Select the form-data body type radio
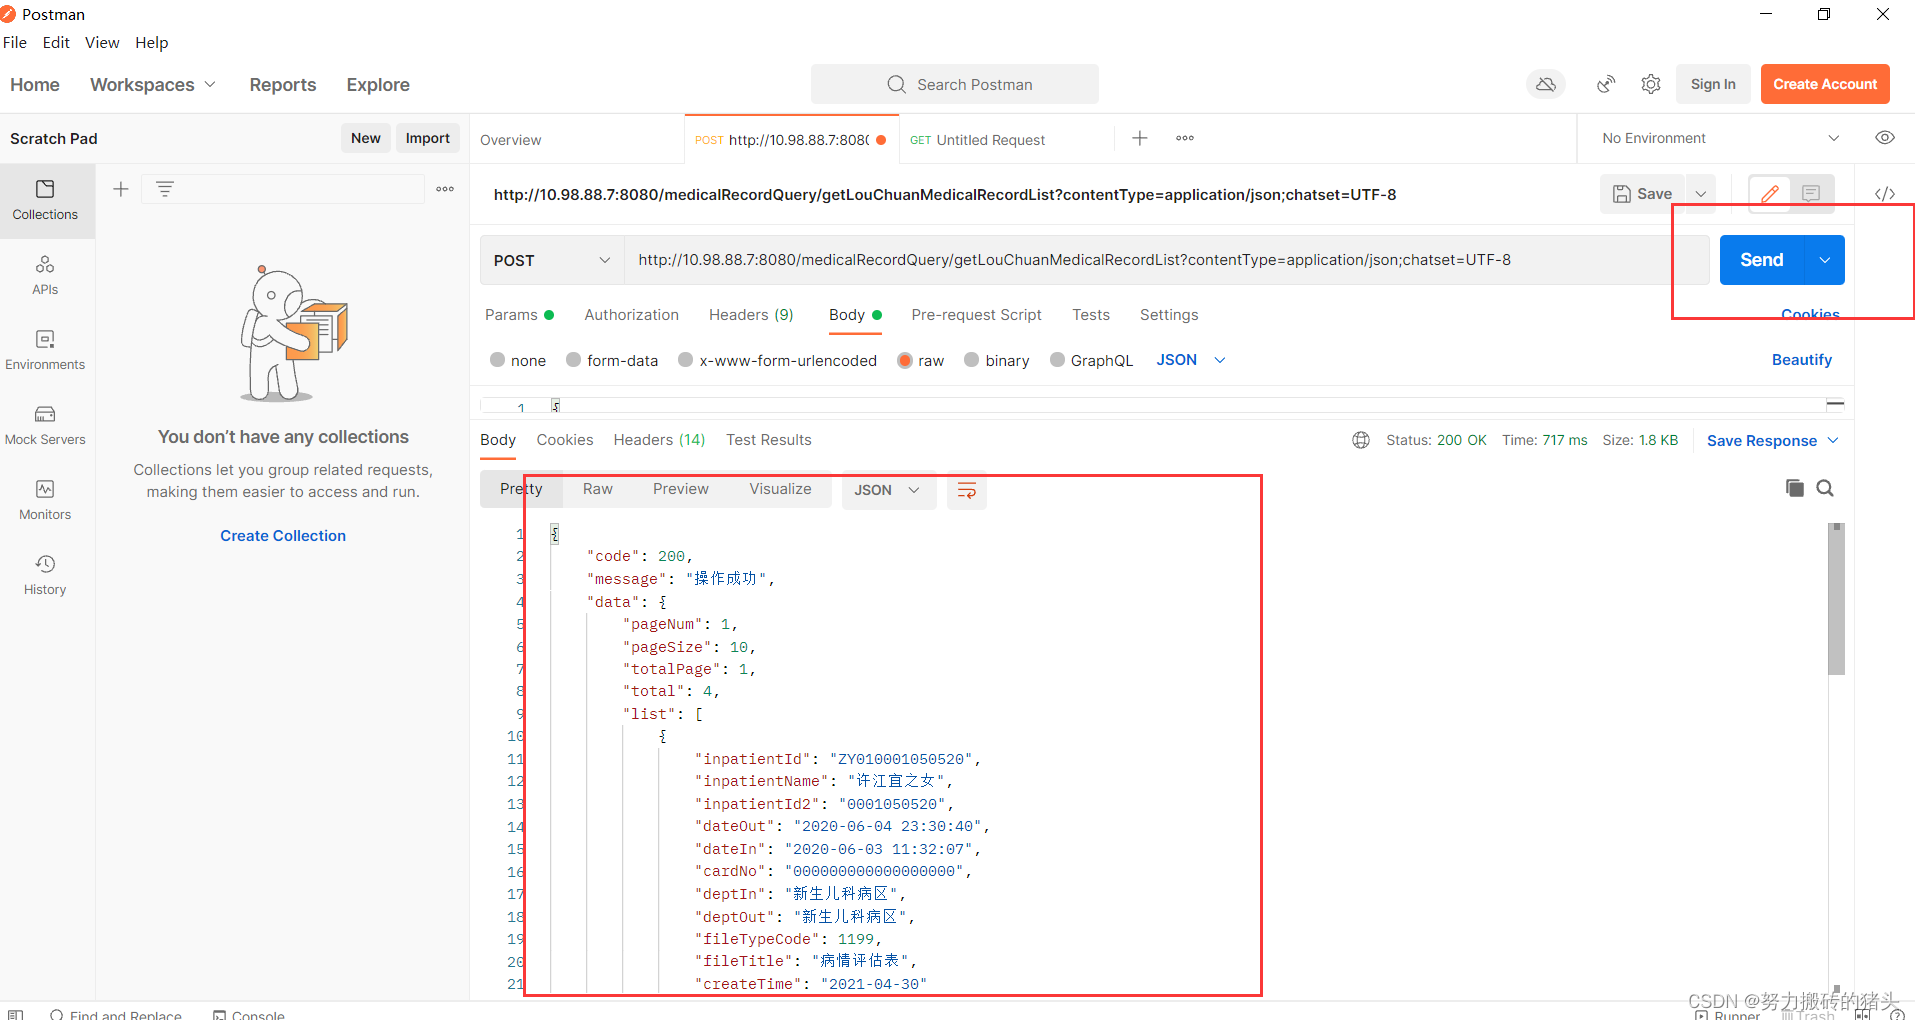 click(573, 360)
